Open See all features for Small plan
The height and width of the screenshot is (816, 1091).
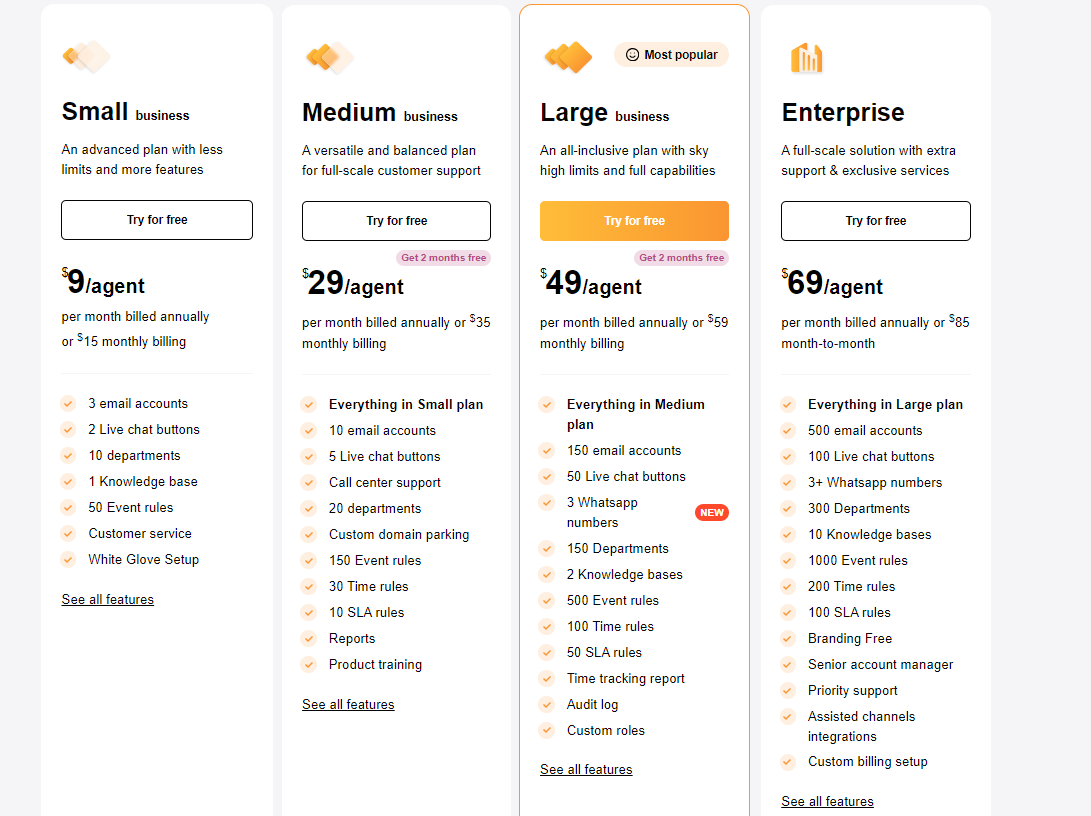(108, 600)
